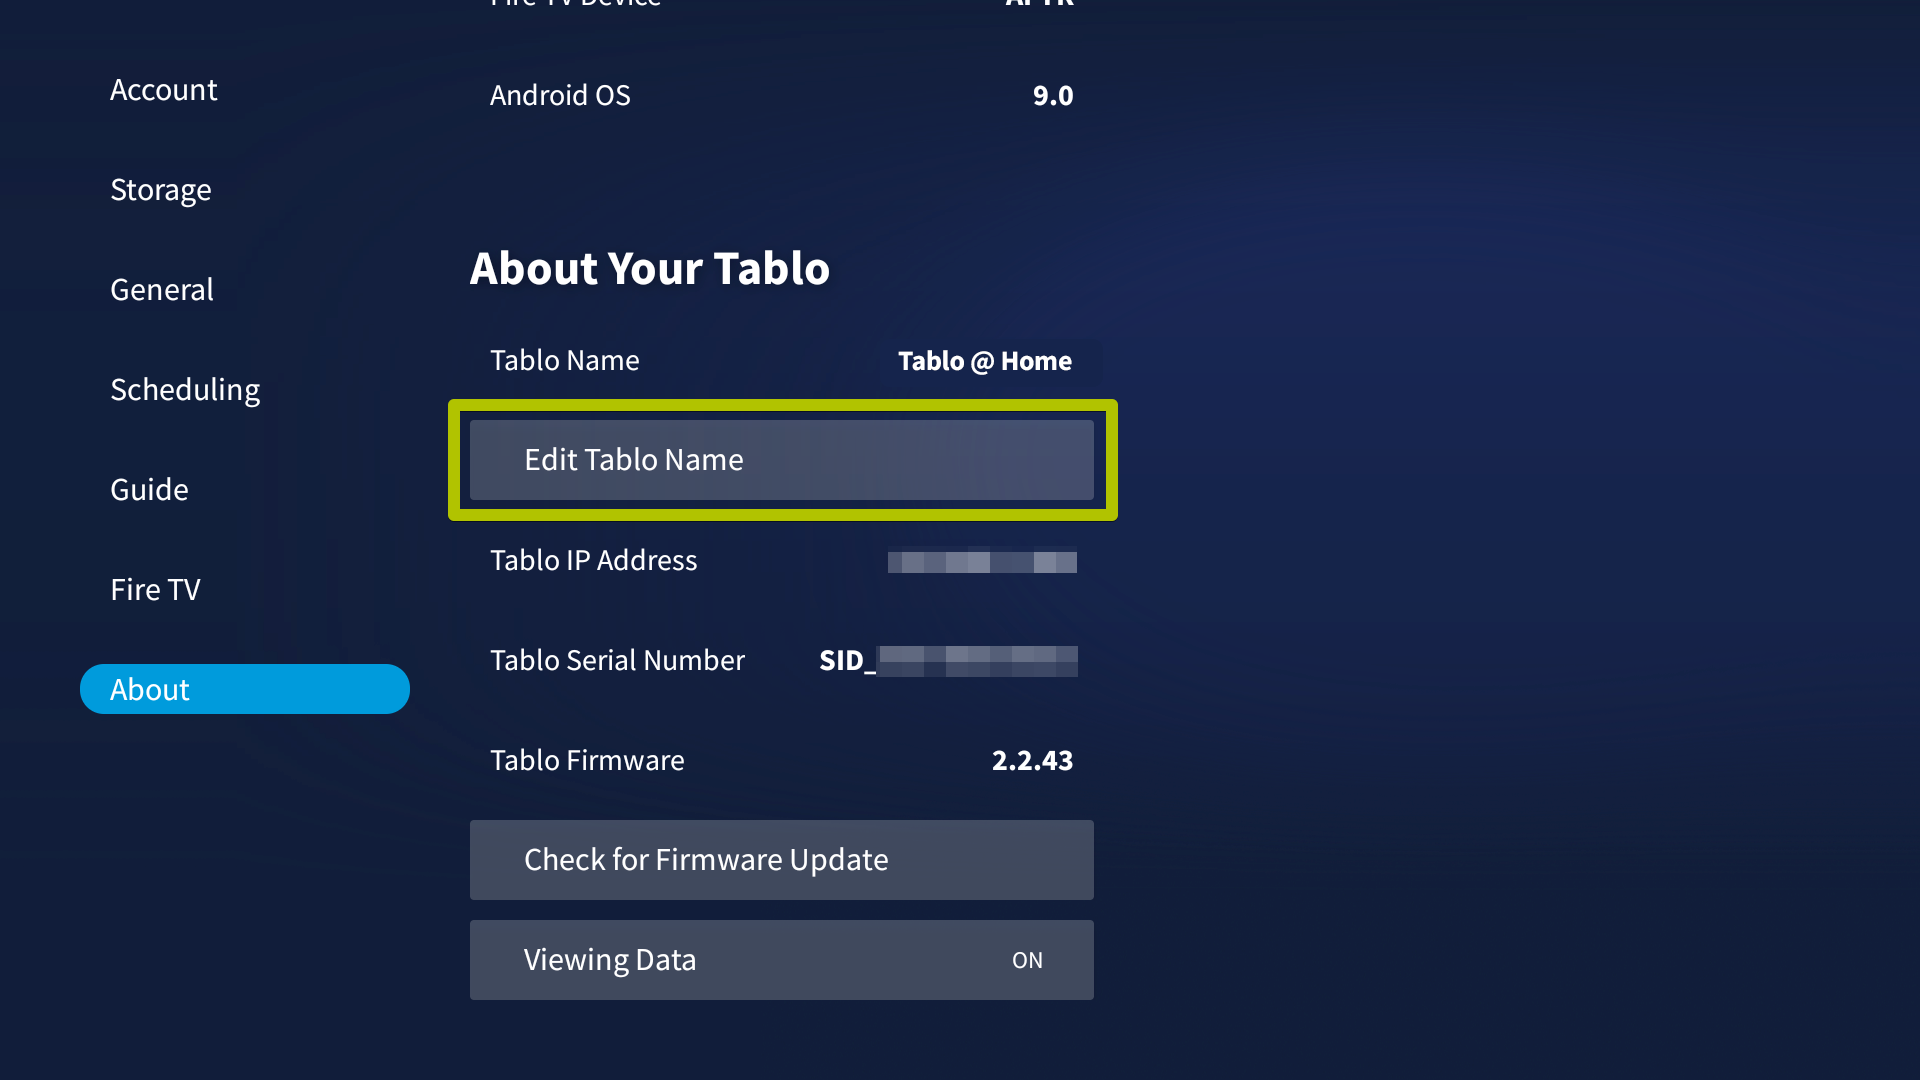Select General in the sidebar
Viewport: 1920px width, 1080px height.
161,290
